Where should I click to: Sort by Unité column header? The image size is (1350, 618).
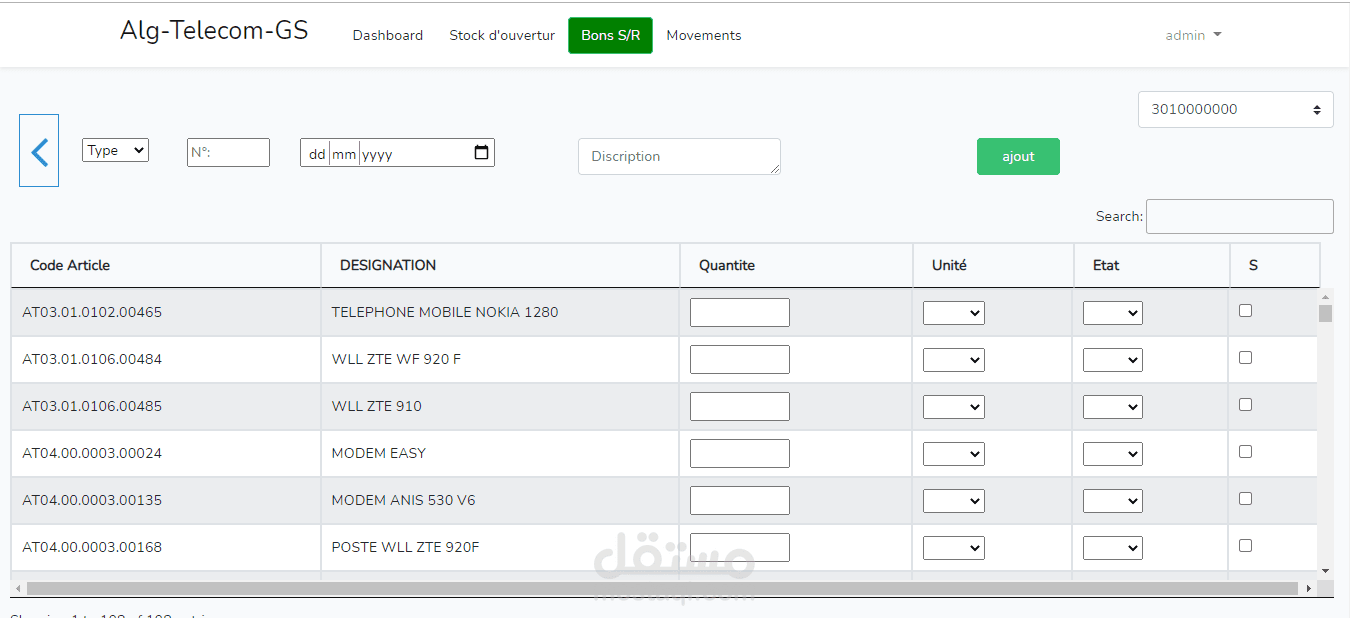(993, 265)
